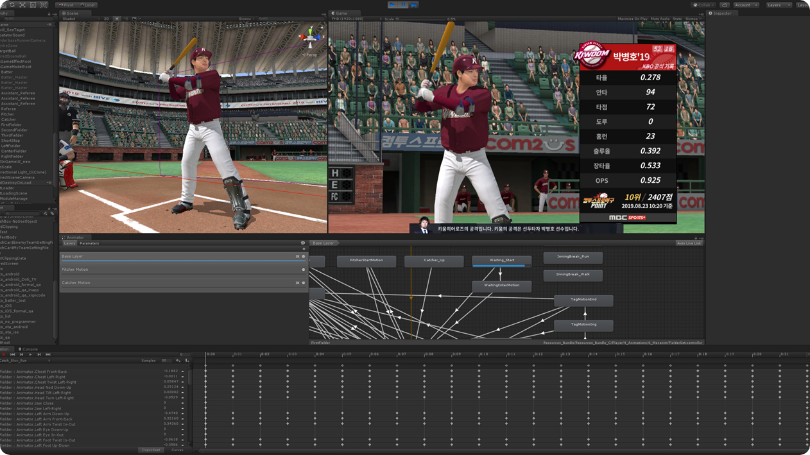Switch to Animator Parameters tab
This screenshot has width=810, height=455.
[x=89, y=243]
